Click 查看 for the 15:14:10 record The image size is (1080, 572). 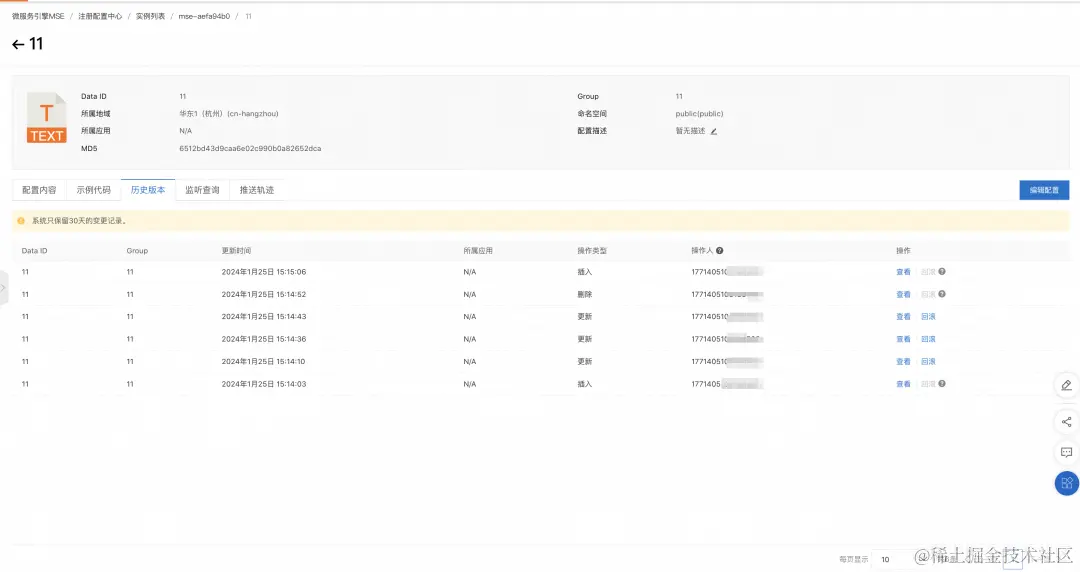(903, 362)
